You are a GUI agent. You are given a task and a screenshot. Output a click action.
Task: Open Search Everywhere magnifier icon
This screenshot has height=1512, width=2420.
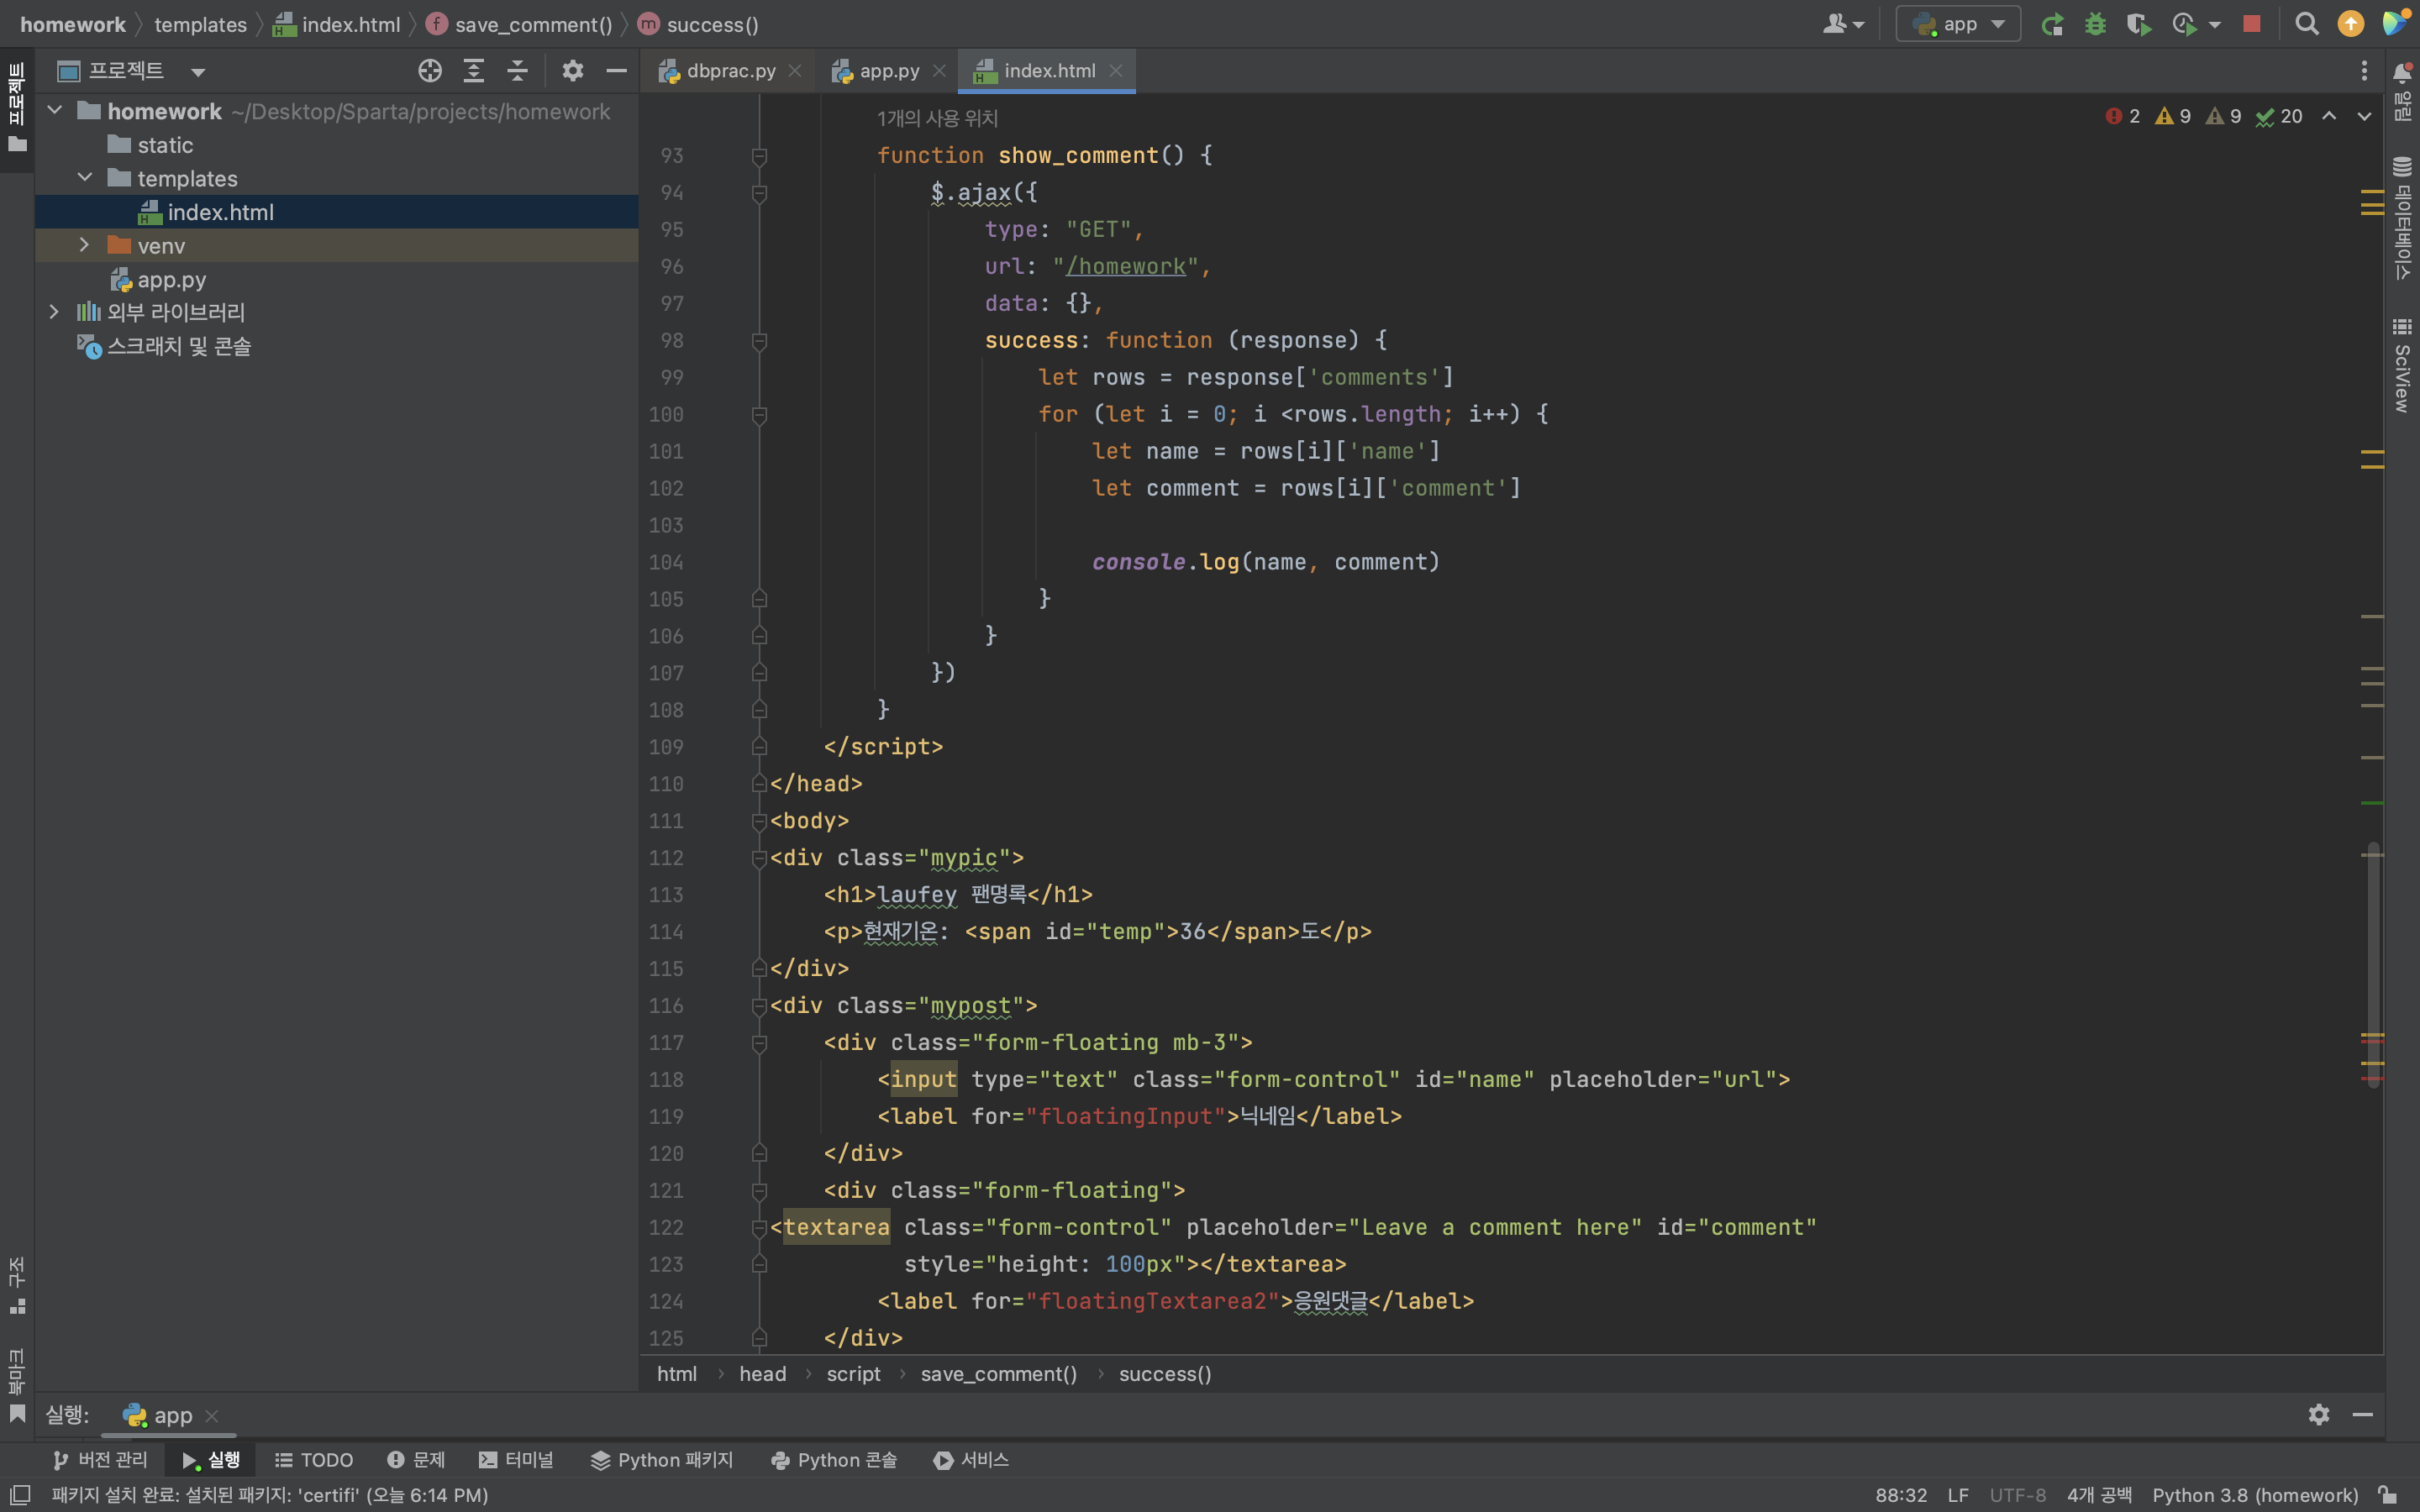click(x=2306, y=24)
